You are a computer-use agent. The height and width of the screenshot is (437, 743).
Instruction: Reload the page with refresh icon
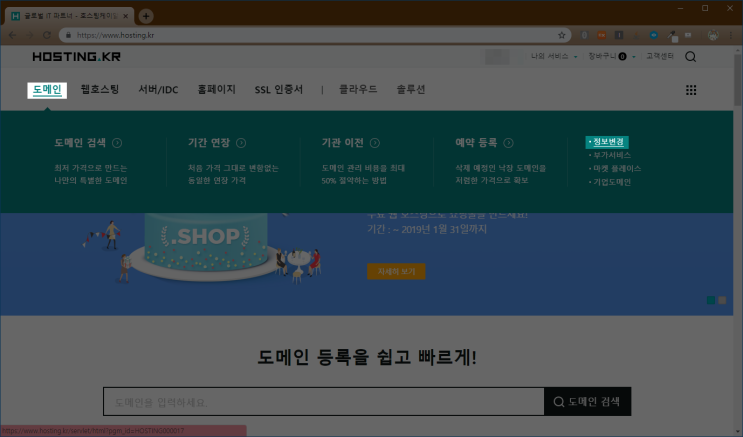pos(47,35)
